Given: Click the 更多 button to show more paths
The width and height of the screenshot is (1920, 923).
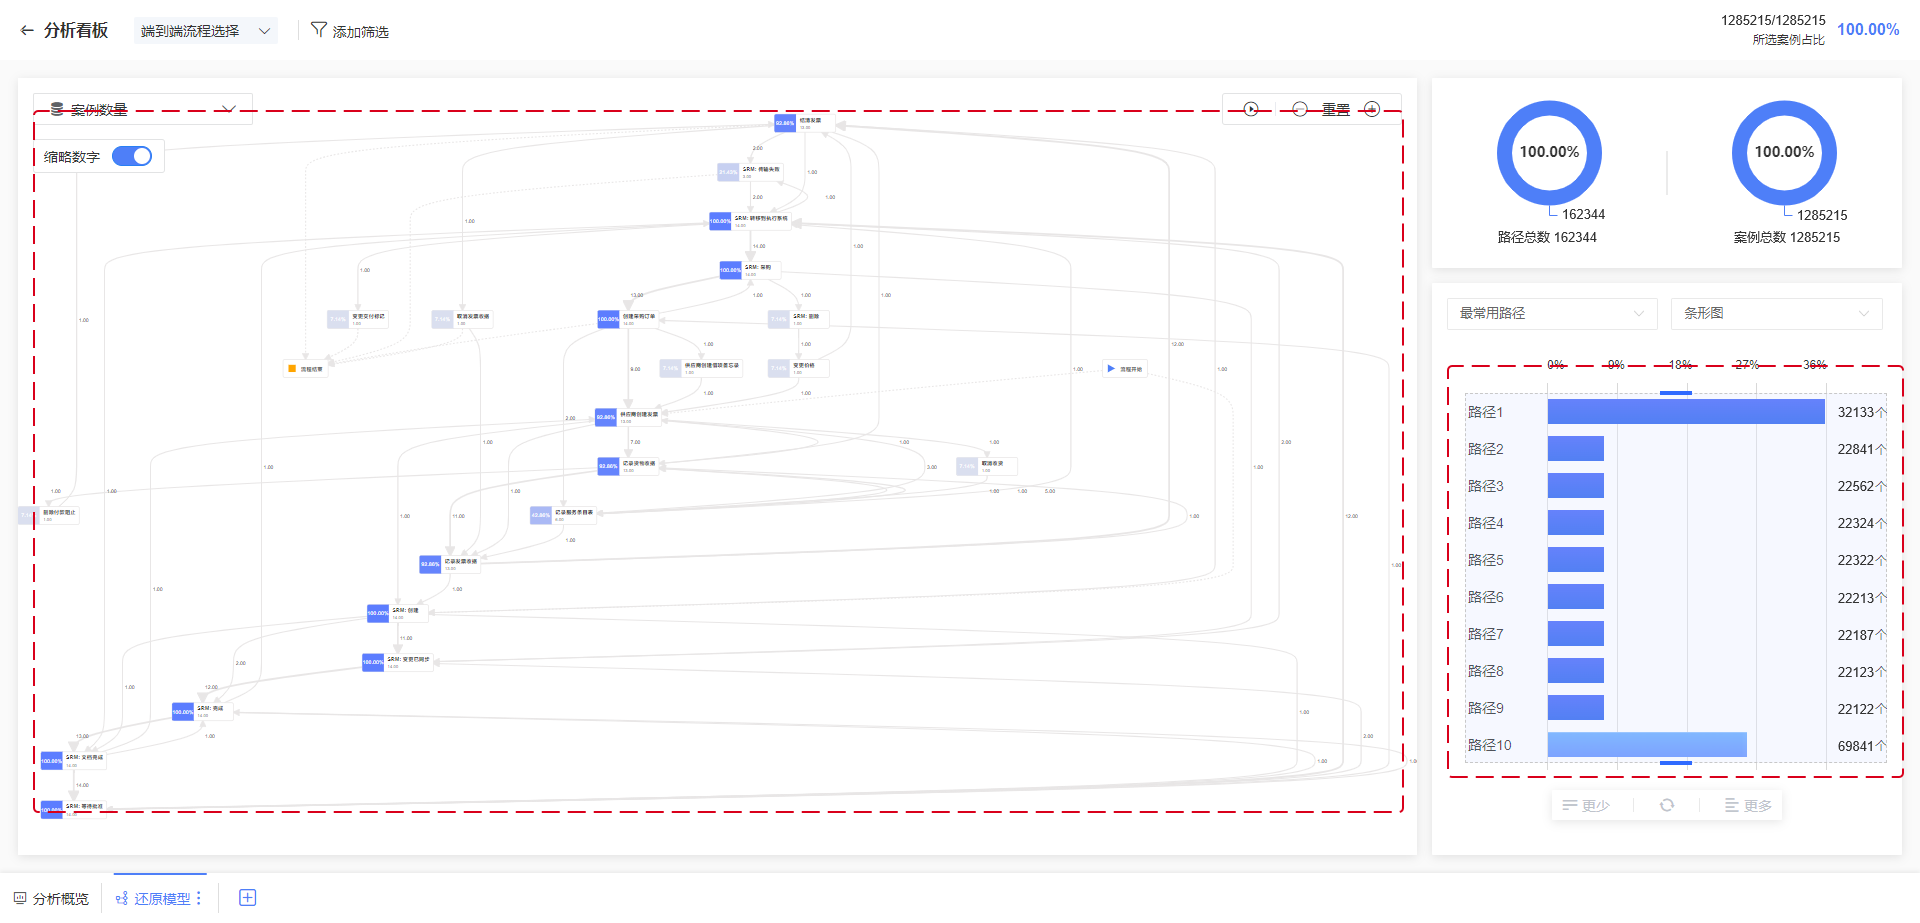Looking at the screenshot, I should tap(1748, 805).
